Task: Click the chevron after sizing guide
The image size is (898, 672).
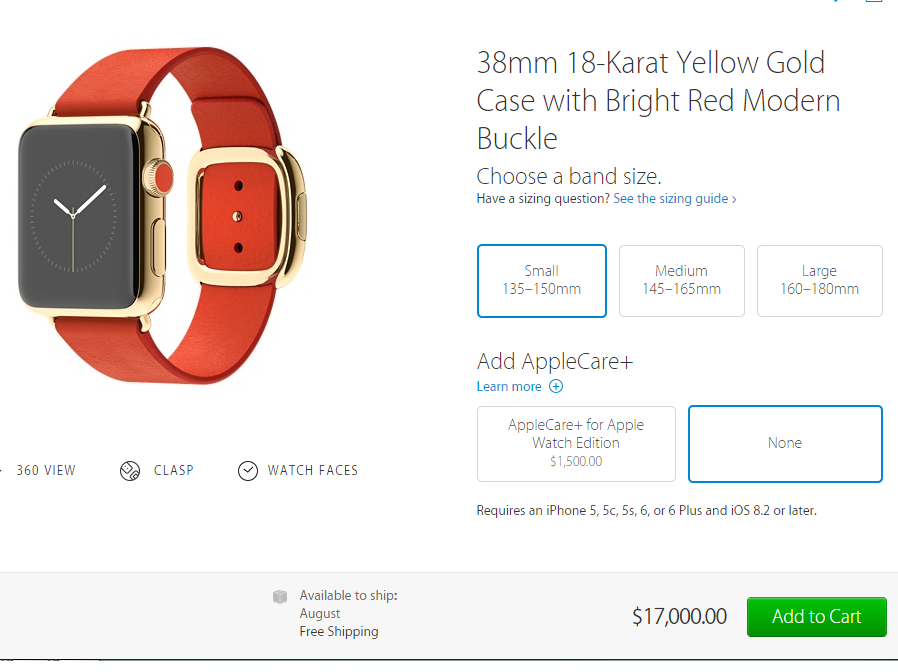Action: click(x=734, y=199)
